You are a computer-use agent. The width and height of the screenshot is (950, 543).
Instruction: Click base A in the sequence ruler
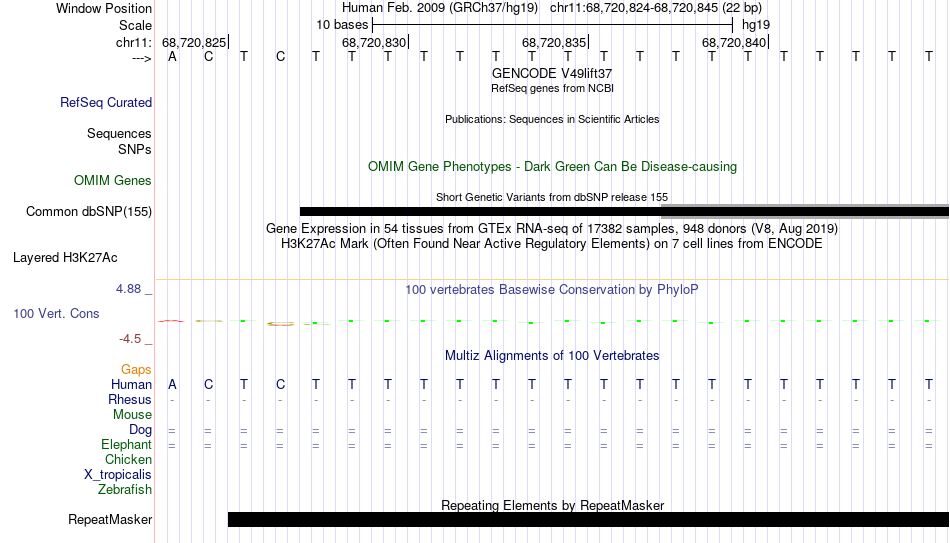pyautogui.click(x=173, y=57)
